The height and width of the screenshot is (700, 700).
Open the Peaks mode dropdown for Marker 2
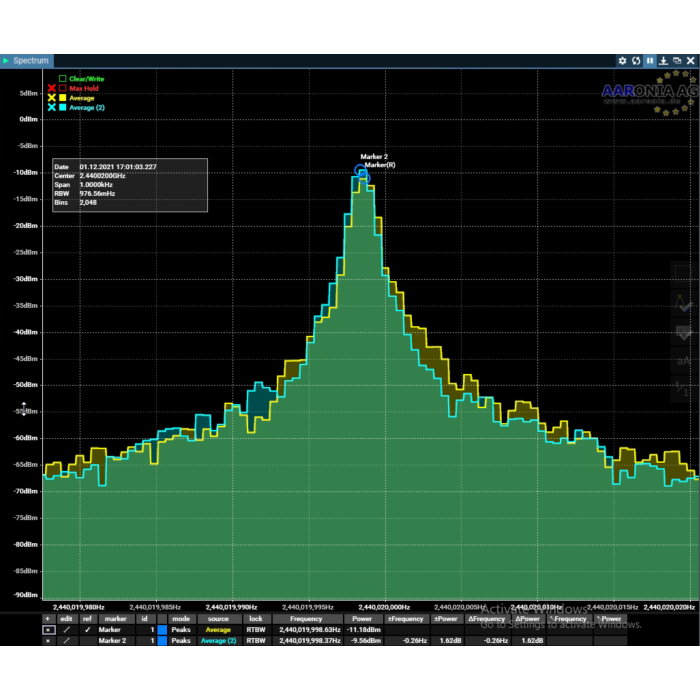[181, 641]
